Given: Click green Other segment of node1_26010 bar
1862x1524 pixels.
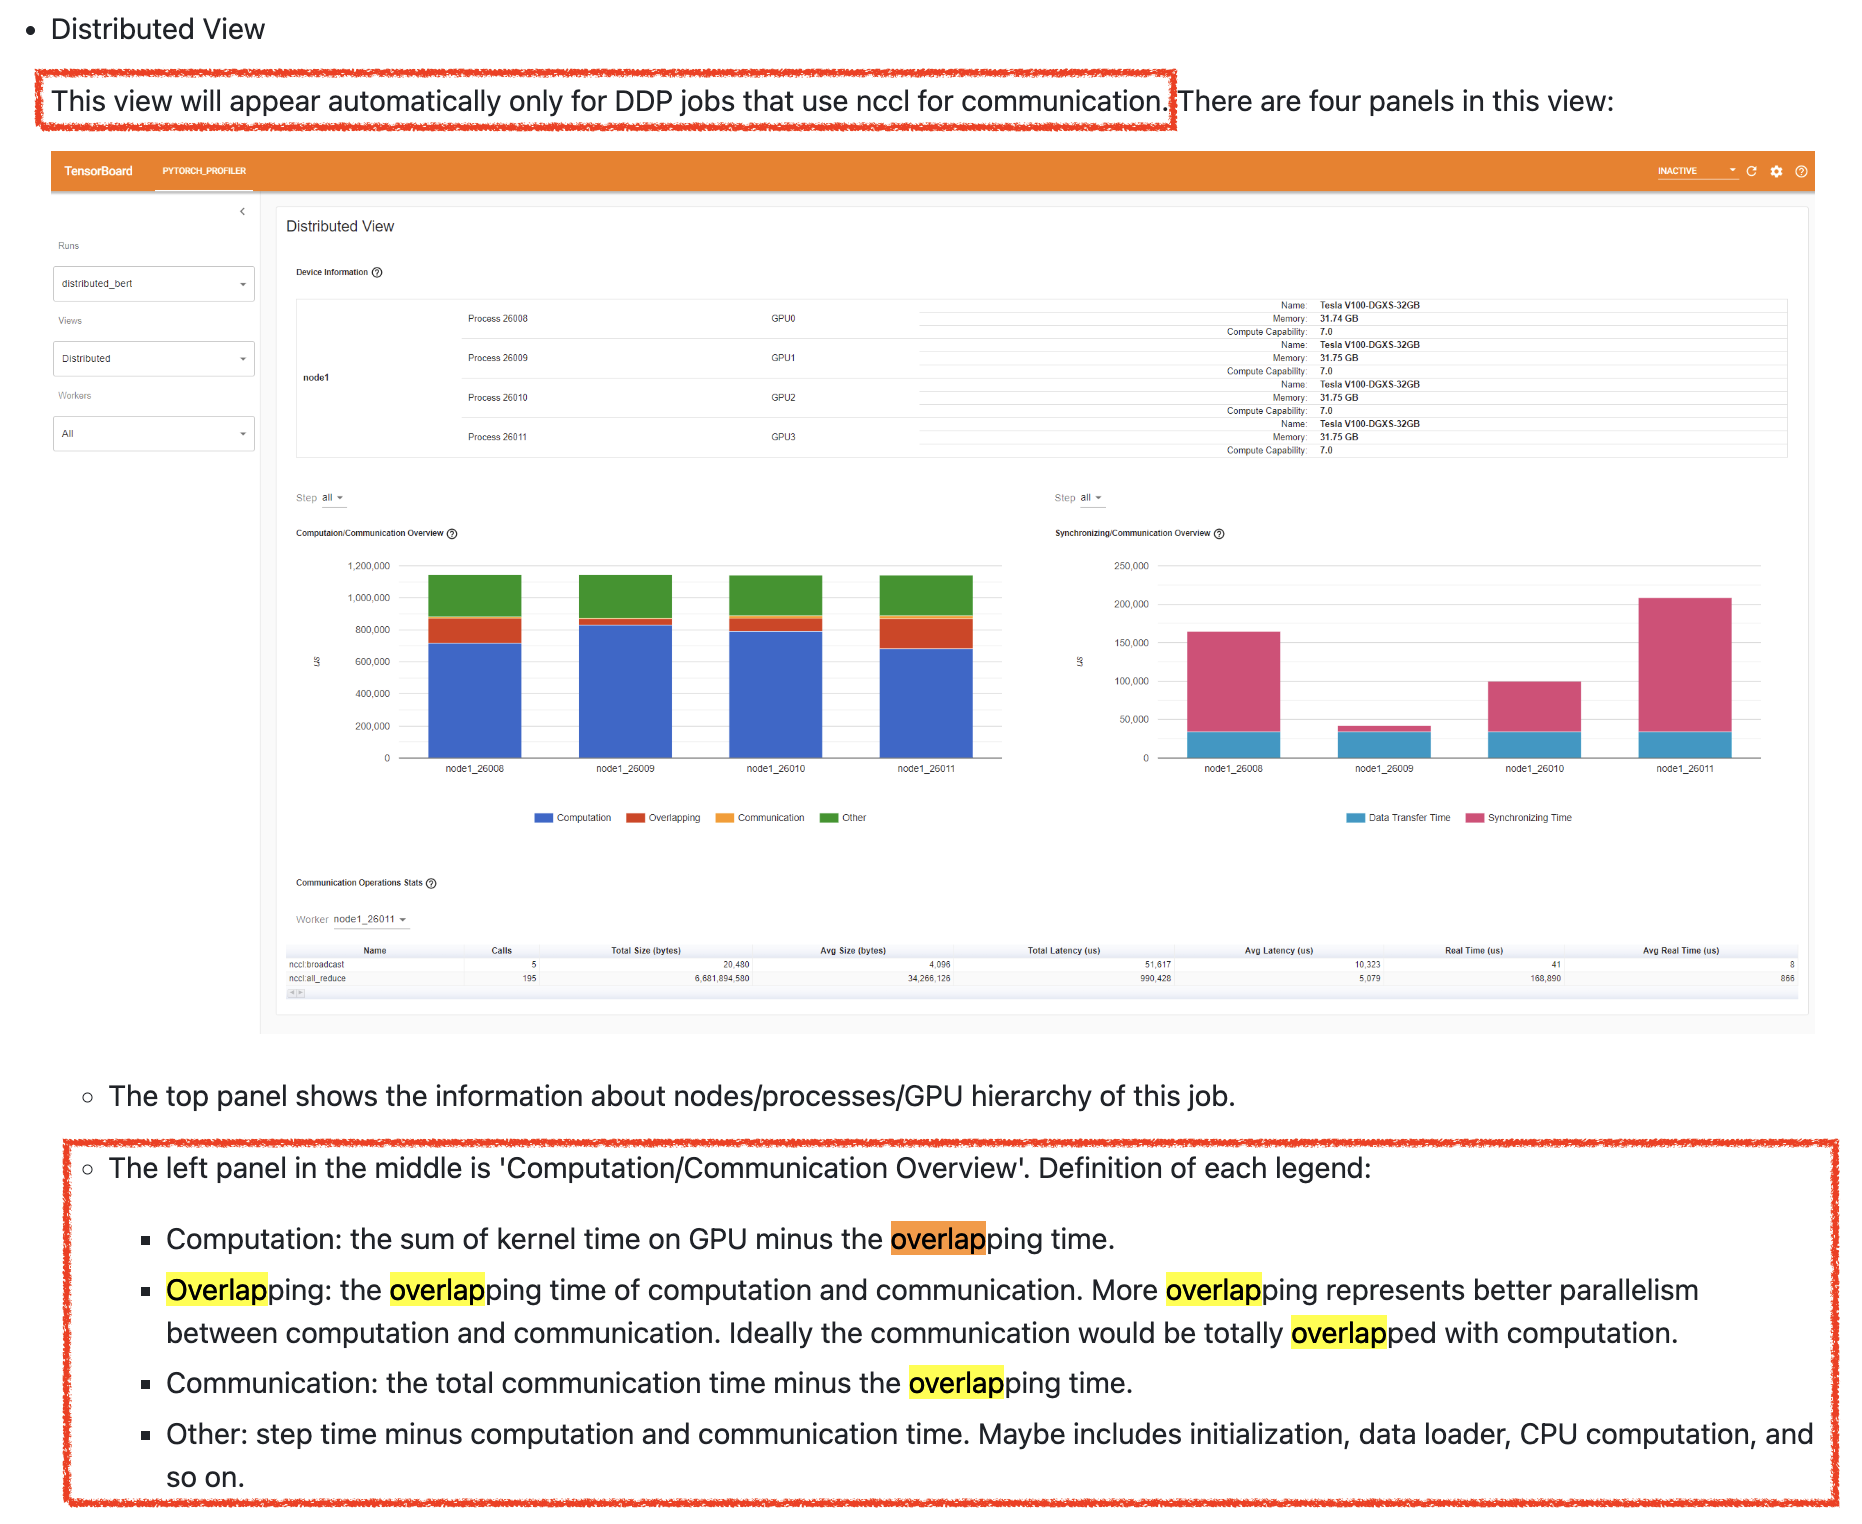Looking at the screenshot, I should [776, 595].
